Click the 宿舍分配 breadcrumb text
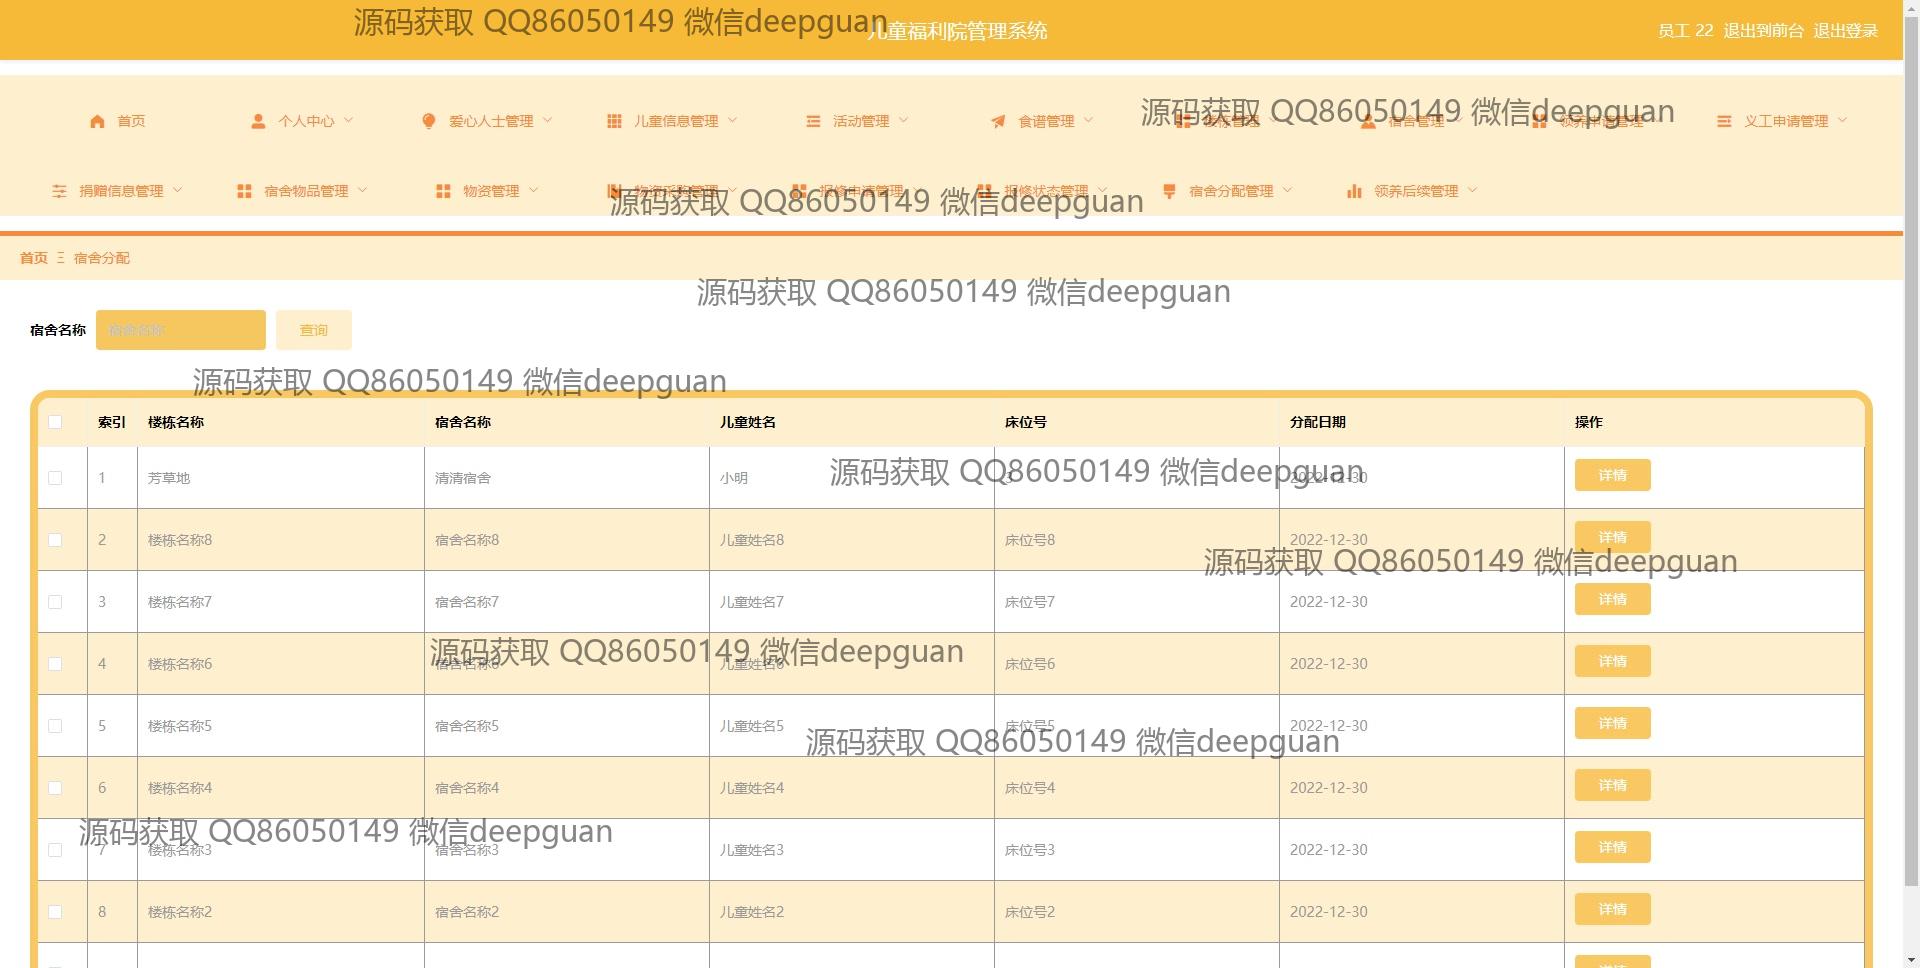 click(102, 258)
